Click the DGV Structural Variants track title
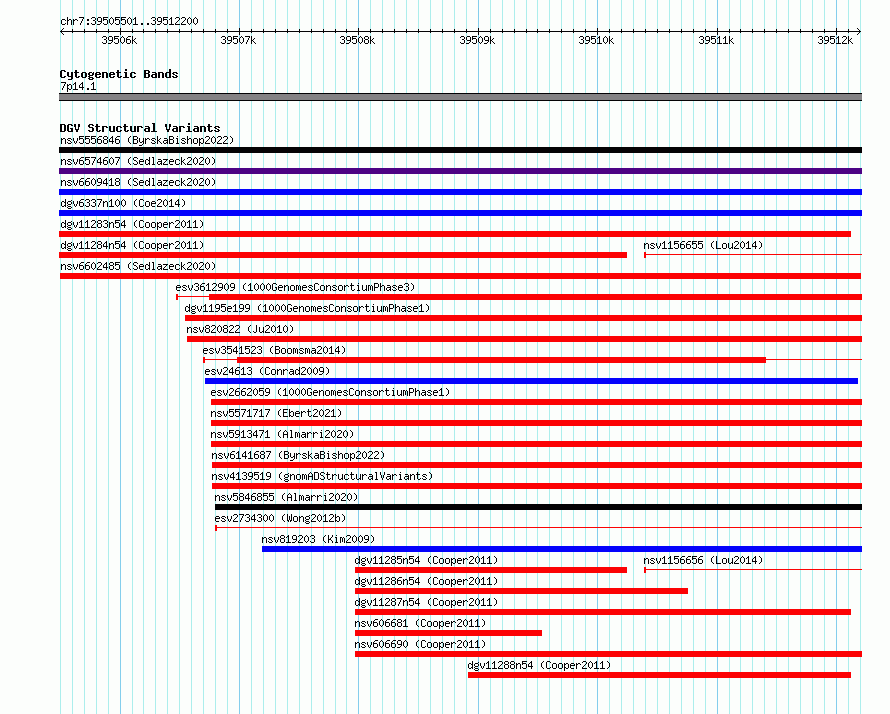 140,128
